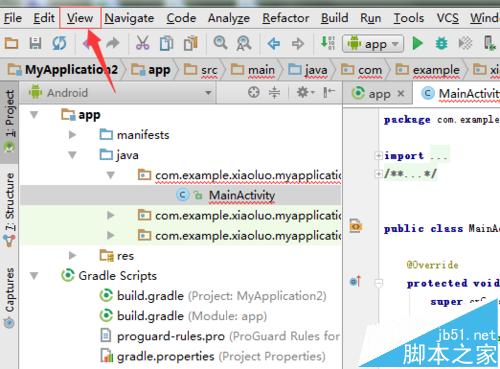Click the Run with coverage icon

pos(465,43)
